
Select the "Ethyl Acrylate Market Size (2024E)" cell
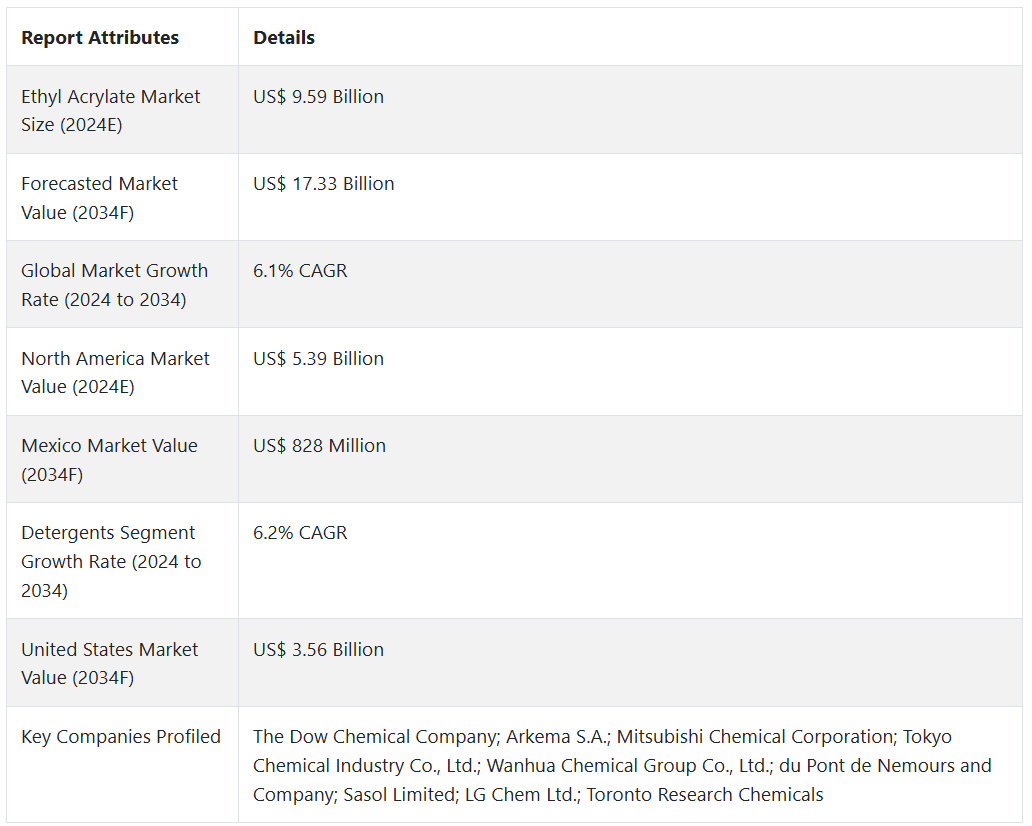pyautogui.click(x=111, y=110)
